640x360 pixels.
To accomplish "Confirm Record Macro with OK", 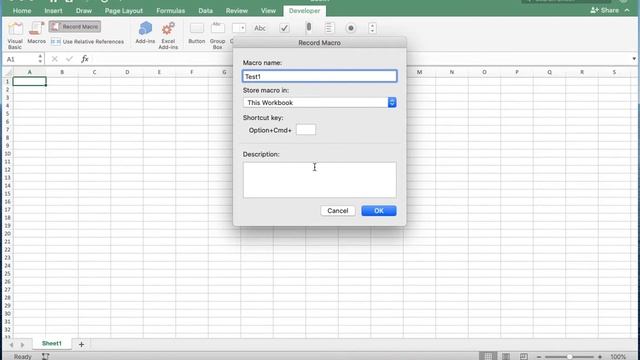I will [379, 211].
